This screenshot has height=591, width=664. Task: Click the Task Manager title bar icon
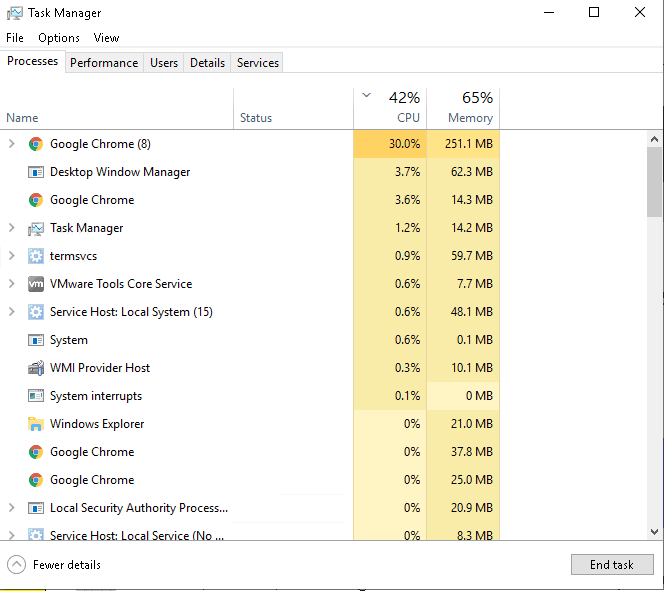[x=15, y=13]
